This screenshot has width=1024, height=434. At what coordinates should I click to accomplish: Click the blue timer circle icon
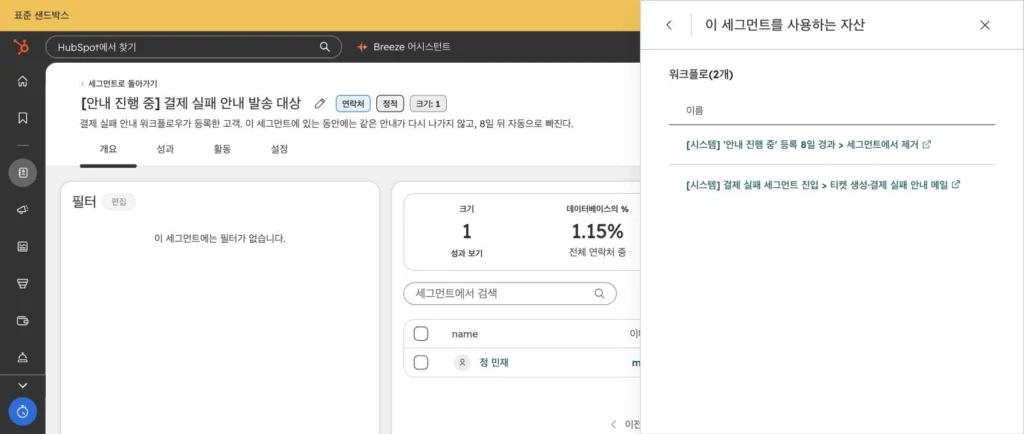[x=23, y=412]
